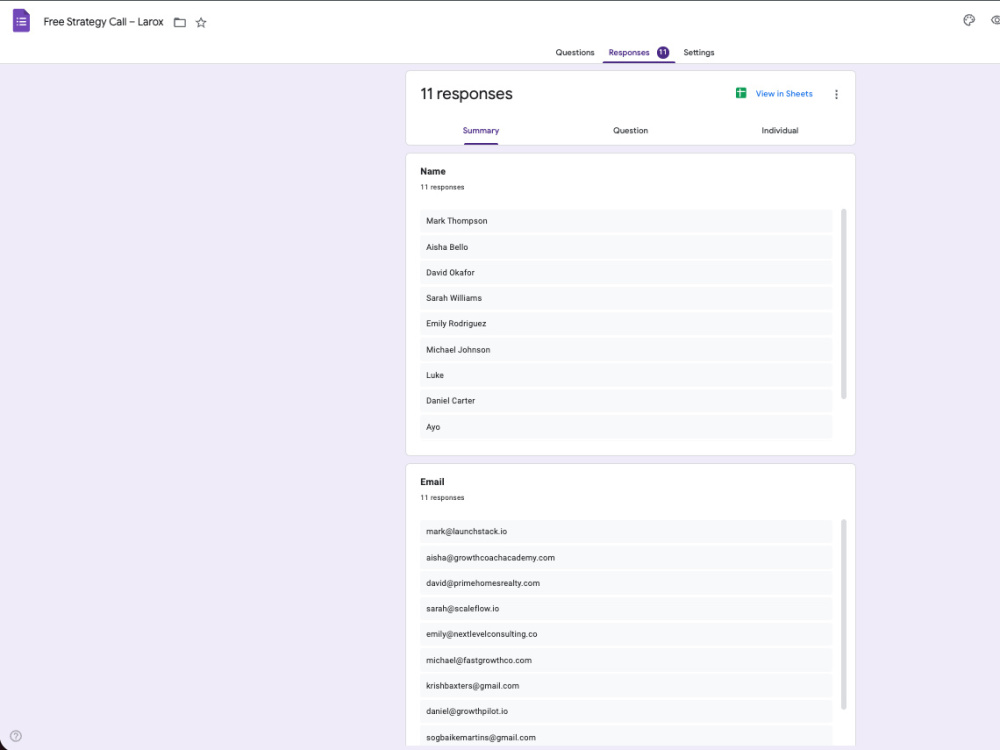Click the name Mark Thompson

[457, 221]
